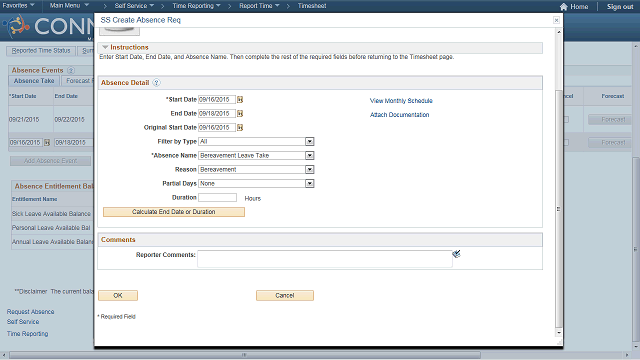Click the Home house icon
The image size is (640, 360).
[564, 7]
